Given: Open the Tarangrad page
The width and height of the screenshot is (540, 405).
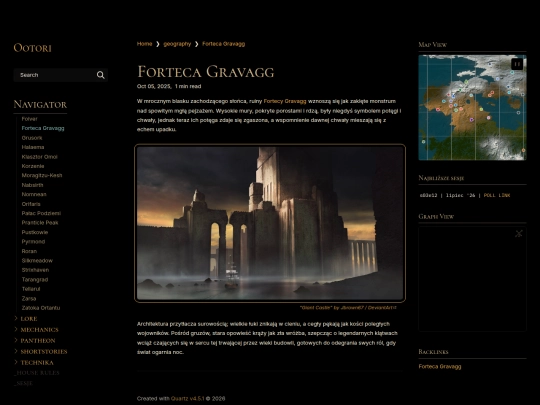Looking at the screenshot, I should (35, 279).
